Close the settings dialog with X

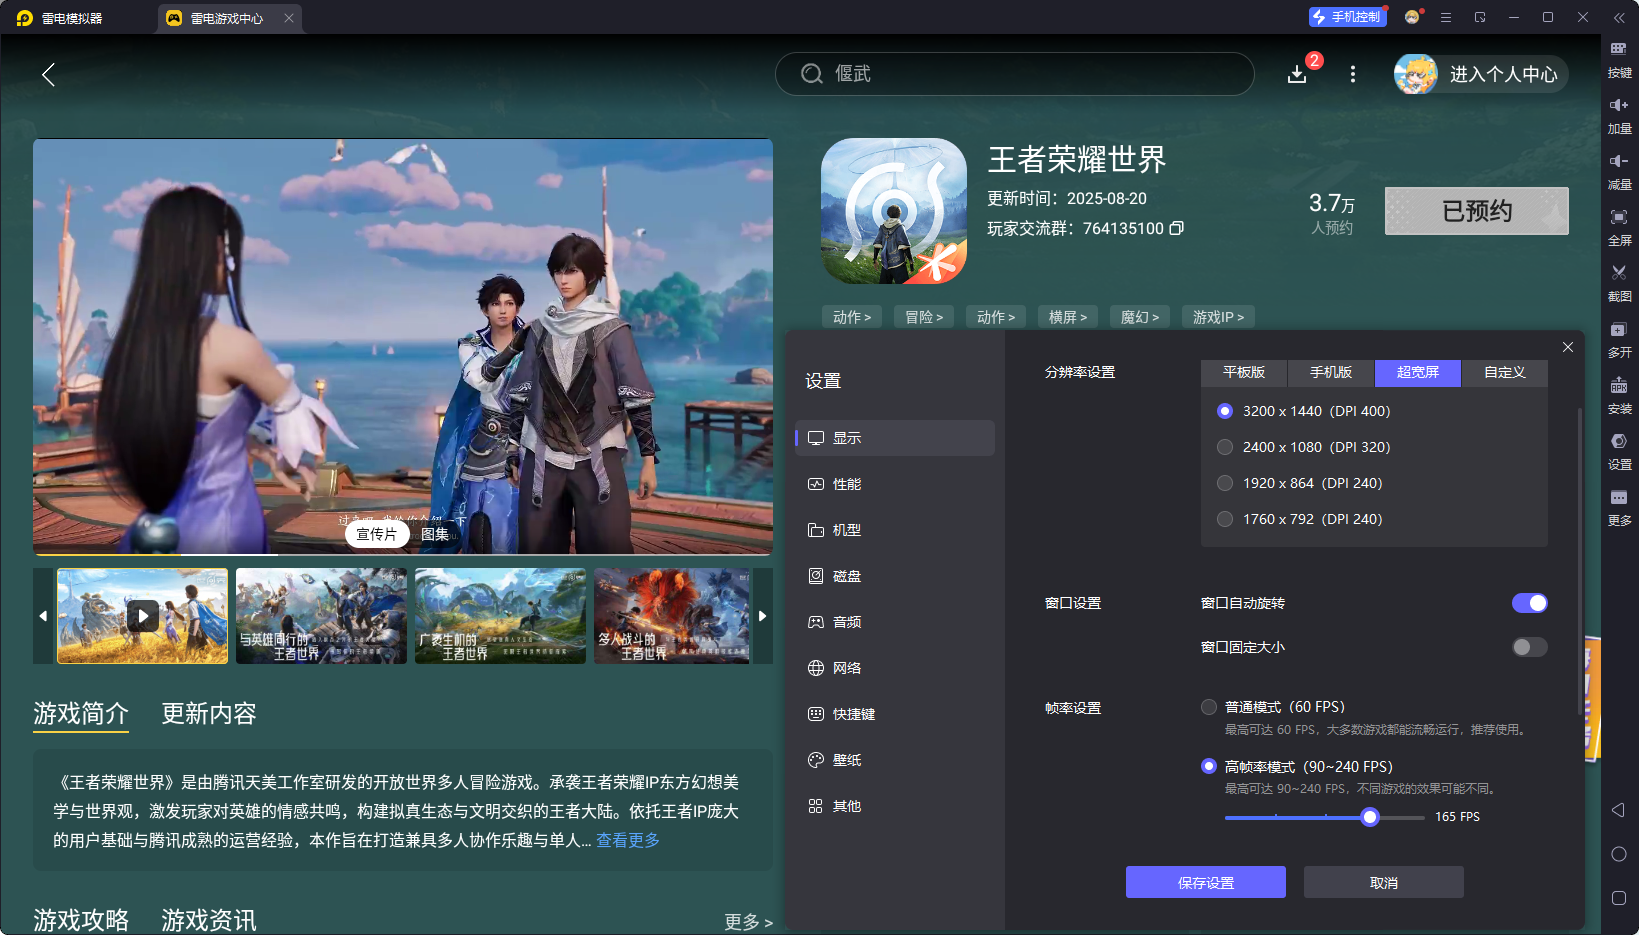click(x=1568, y=347)
